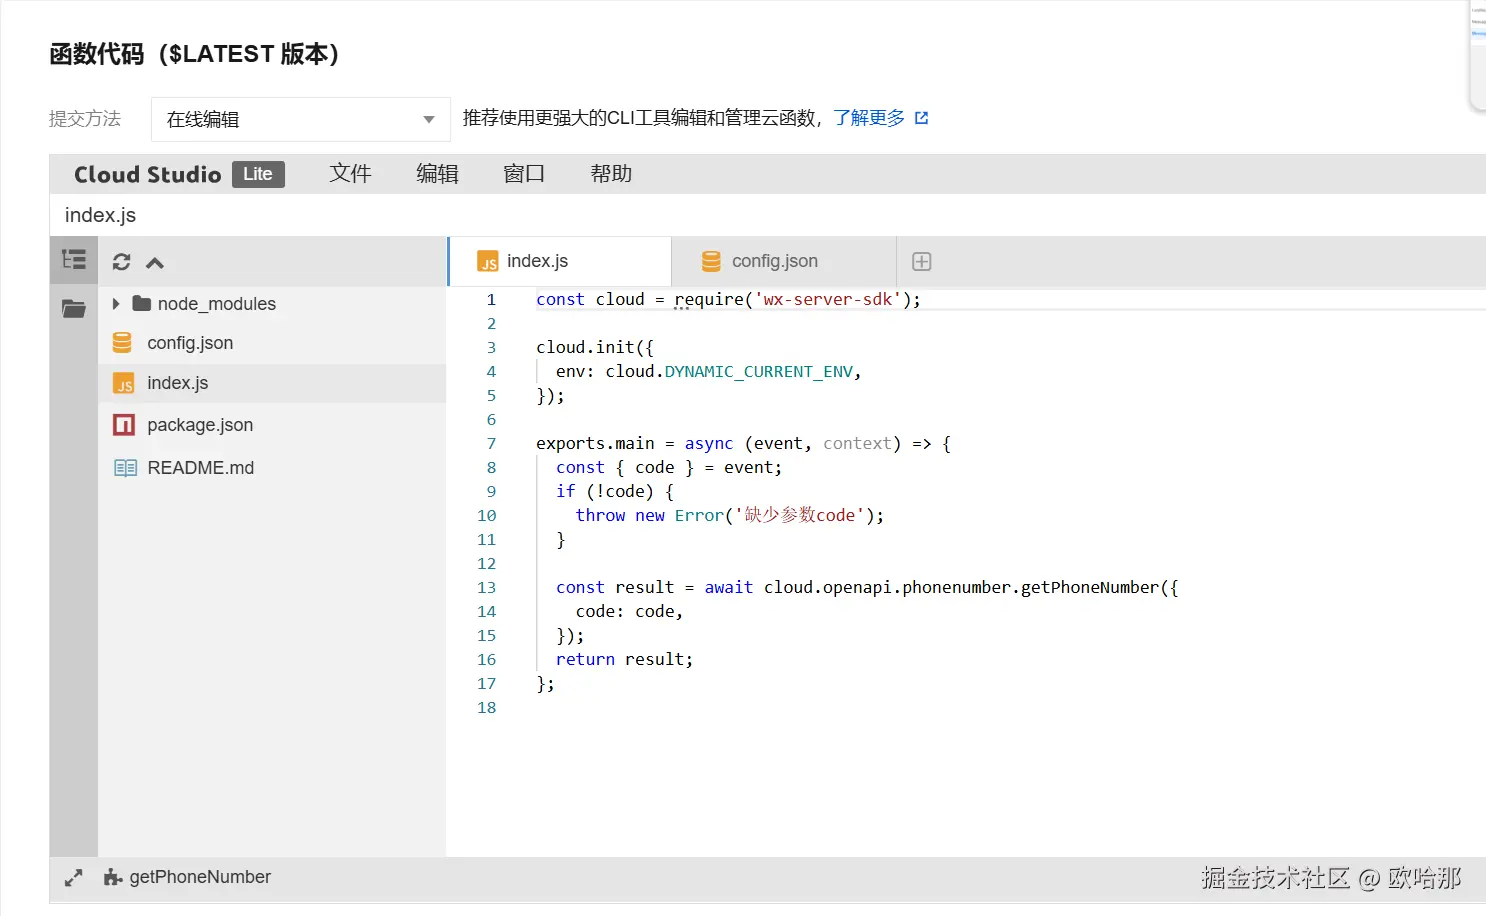Switch to the config.json editor tab
Image resolution: width=1486 pixels, height=916 pixels.
pyautogui.click(x=784, y=261)
